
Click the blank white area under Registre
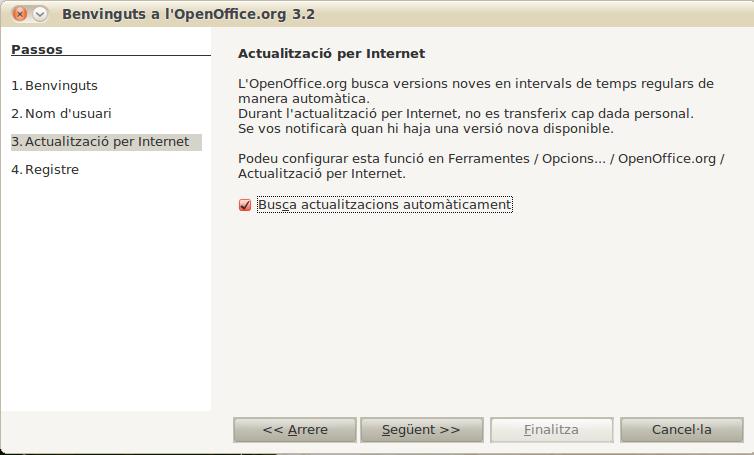106,293
